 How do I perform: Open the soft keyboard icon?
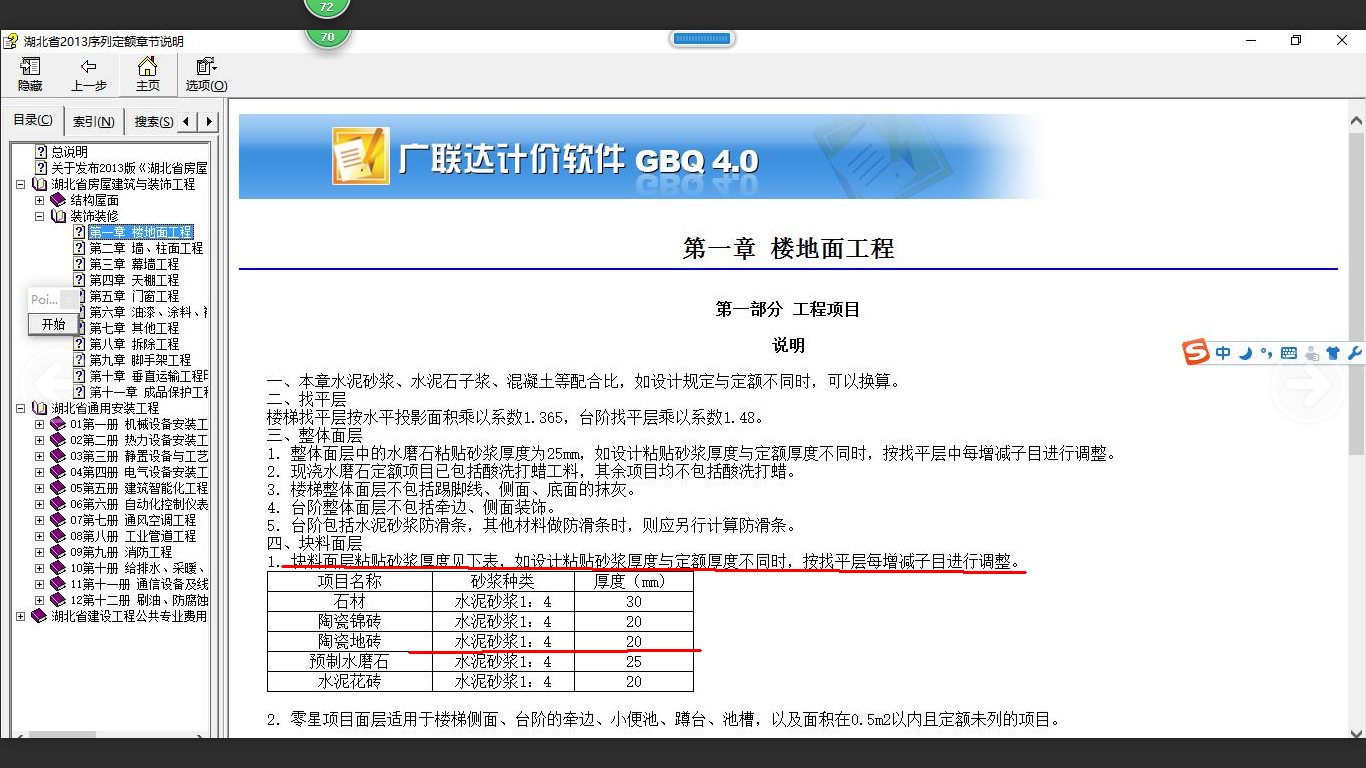pyautogui.click(x=1288, y=353)
